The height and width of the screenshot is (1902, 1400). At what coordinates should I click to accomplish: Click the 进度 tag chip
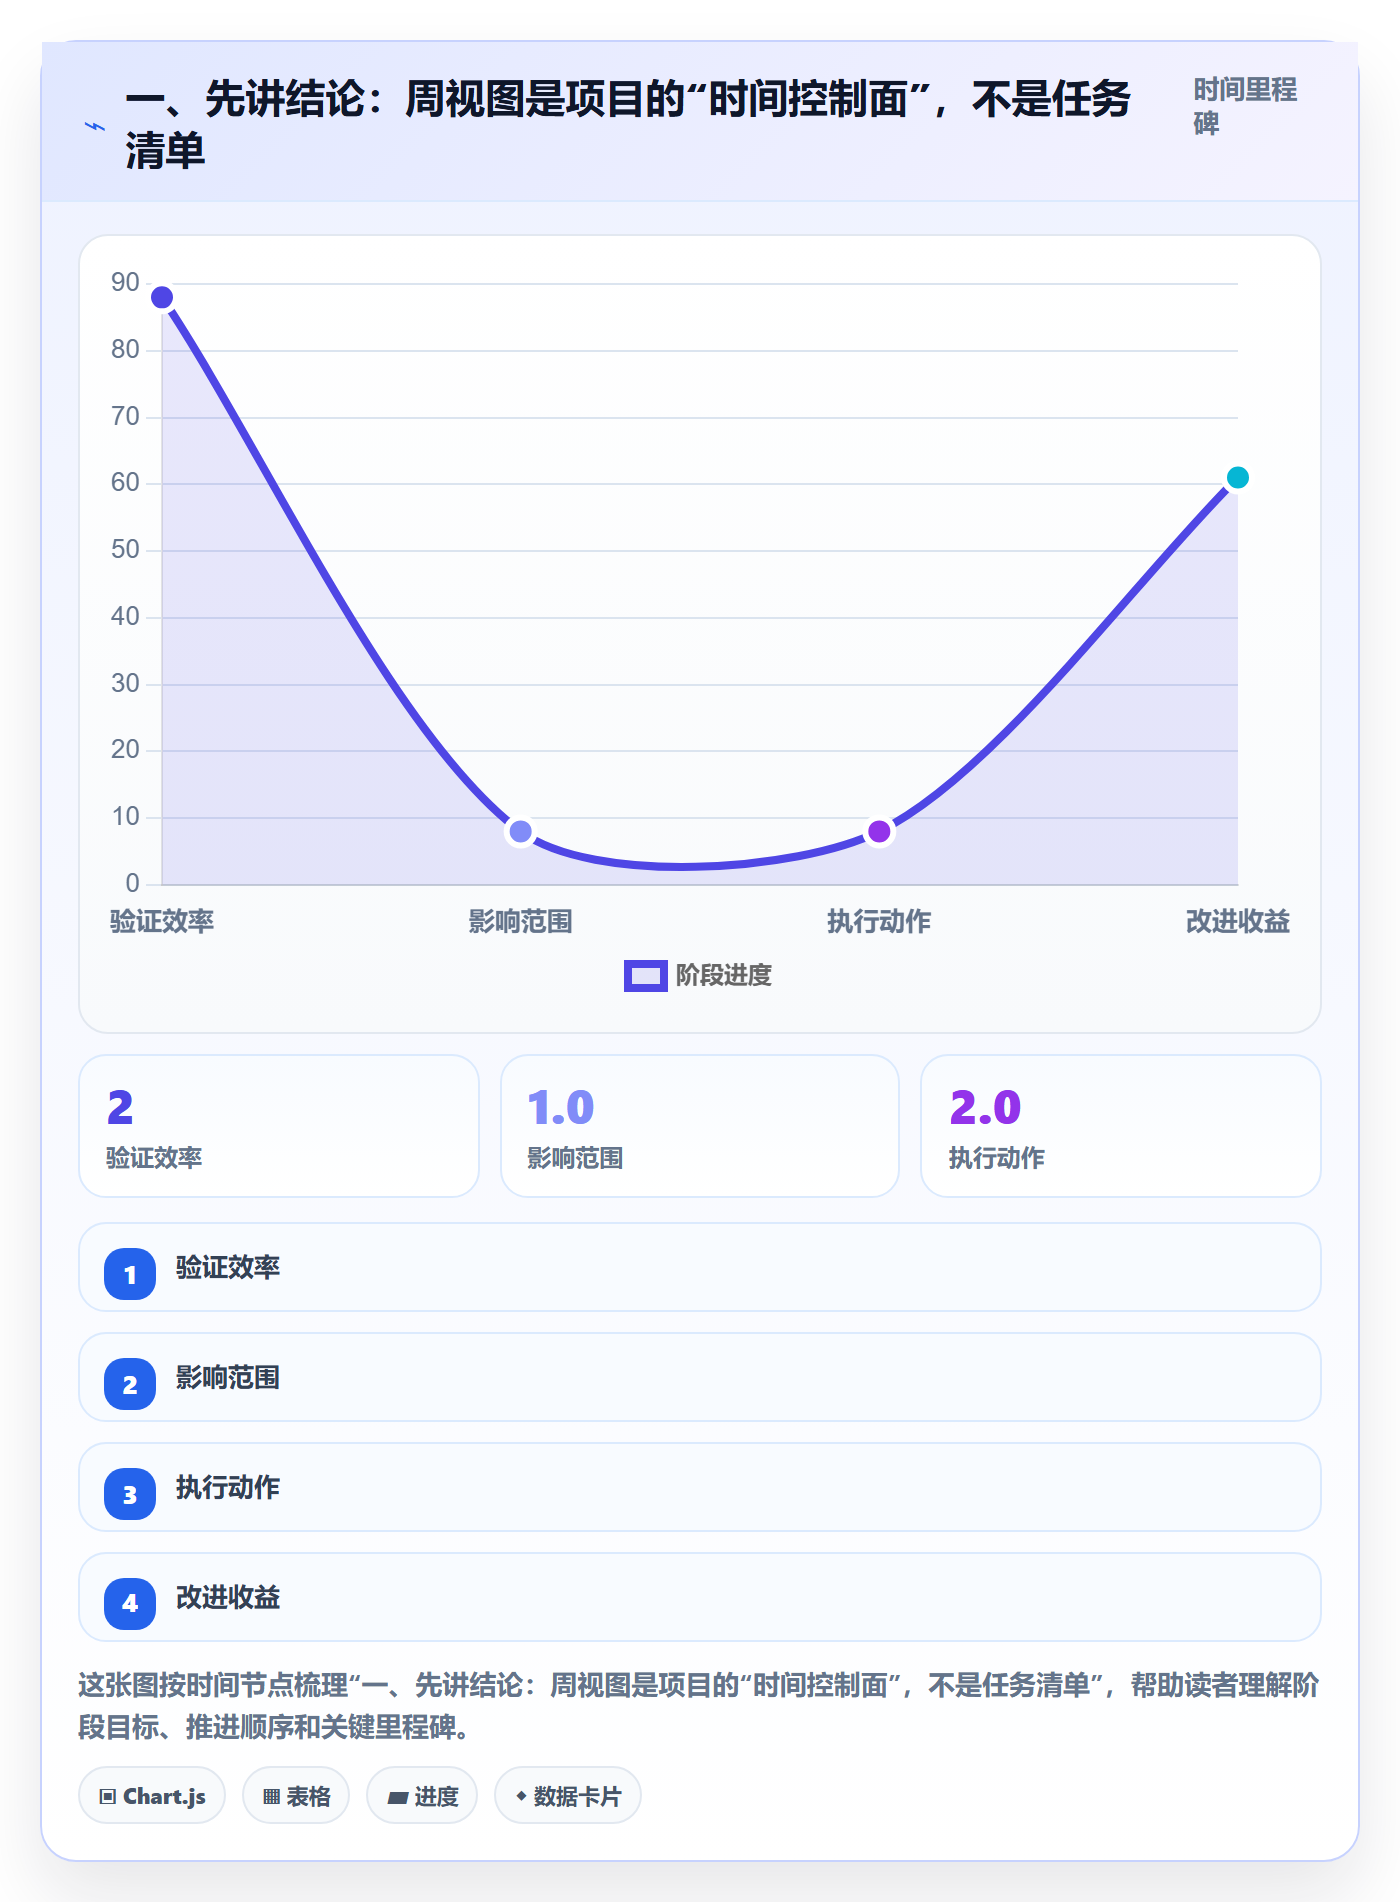tap(422, 1796)
